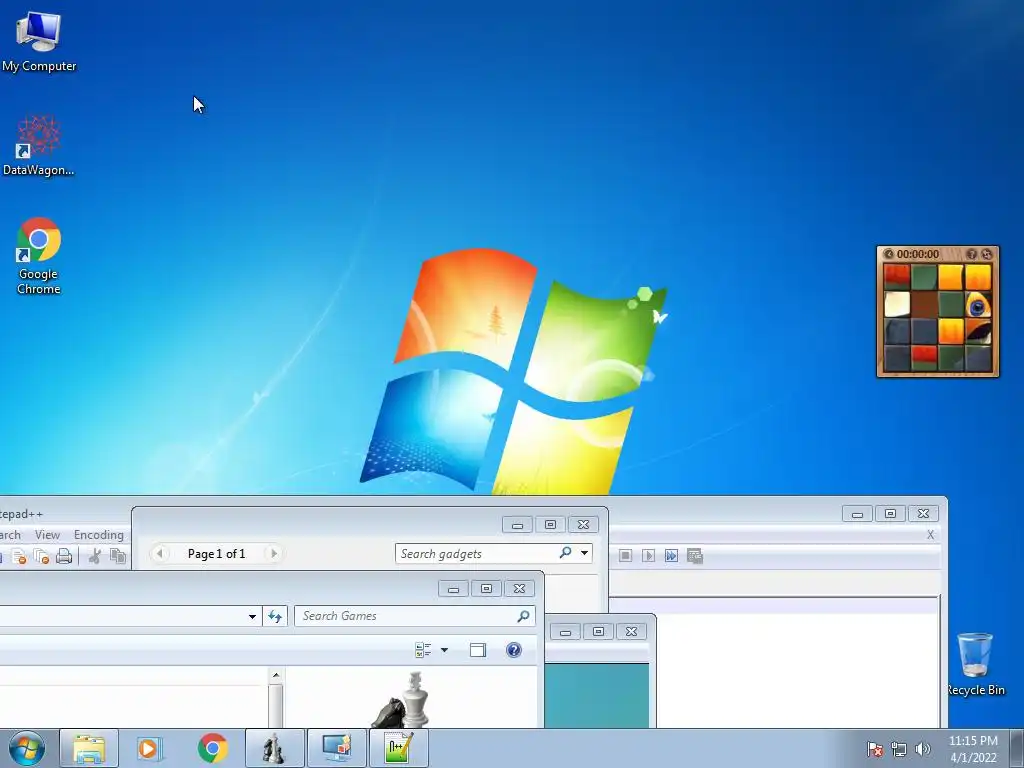The height and width of the screenshot is (768, 1024).
Task: Close the Gadgets window
Action: tap(583, 524)
